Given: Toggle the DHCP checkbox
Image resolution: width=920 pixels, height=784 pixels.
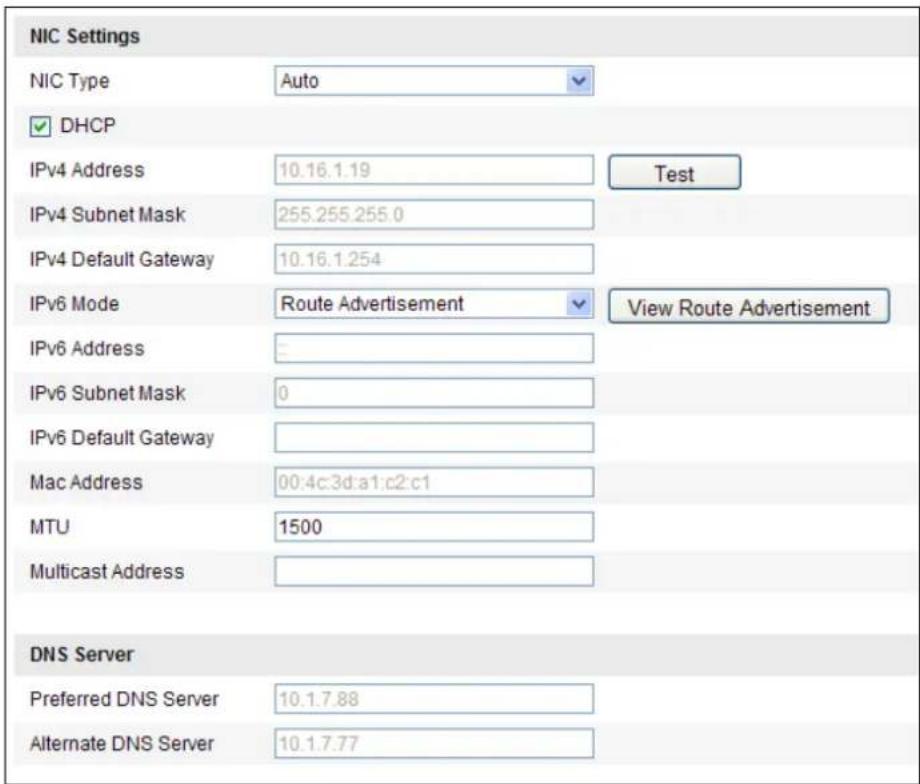Looking at the screenshot, I should pos(40,126).
